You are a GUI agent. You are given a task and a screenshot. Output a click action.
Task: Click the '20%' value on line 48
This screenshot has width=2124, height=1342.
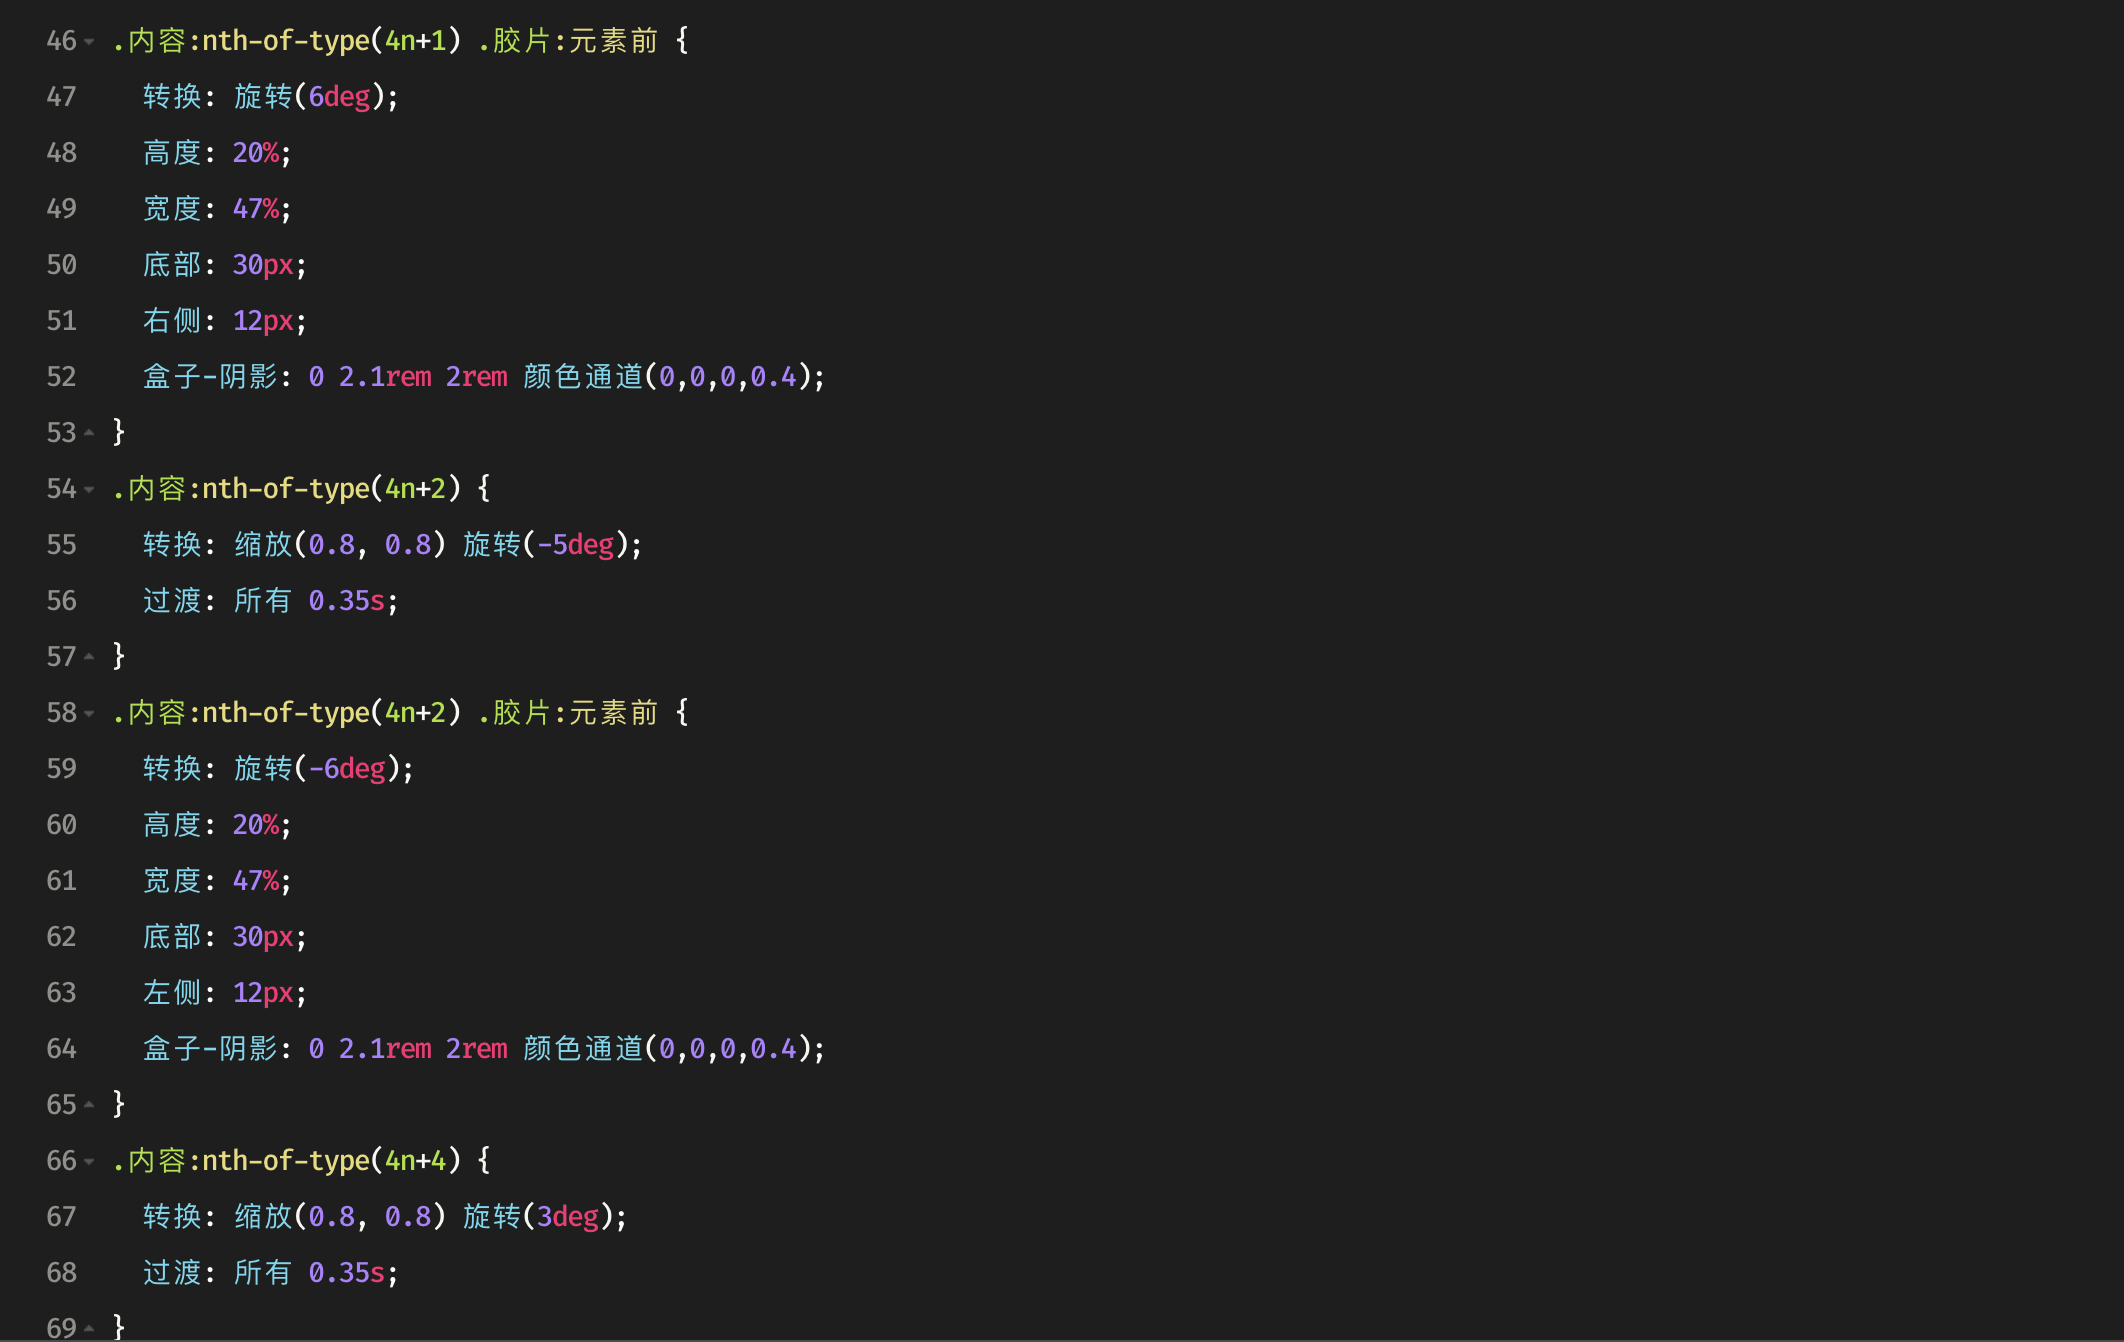coord(256,153)
